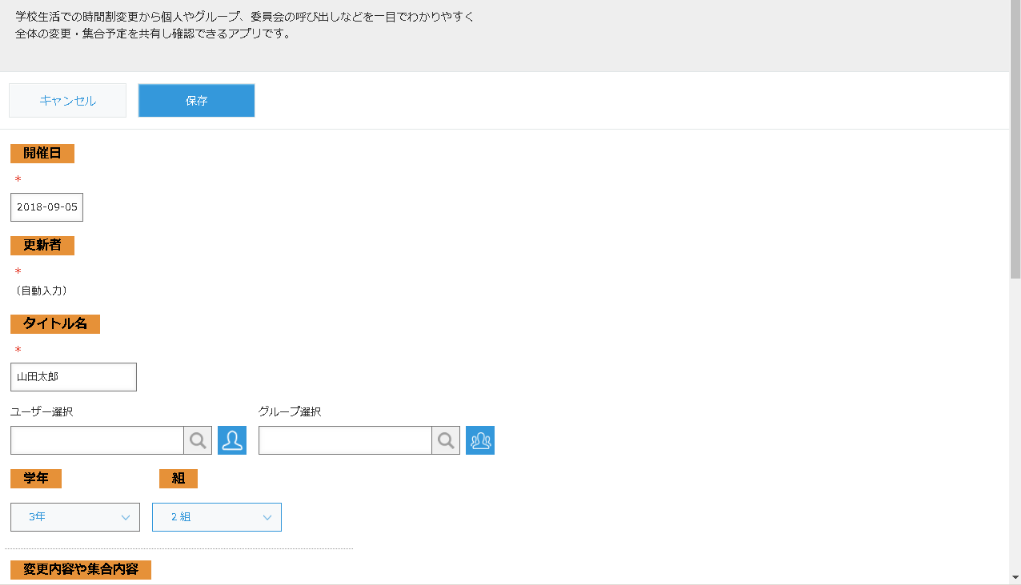Screen dimensions: 1021x585
Task: Click the orange タイトル名 field label
Action: click(x=55, y=324)
